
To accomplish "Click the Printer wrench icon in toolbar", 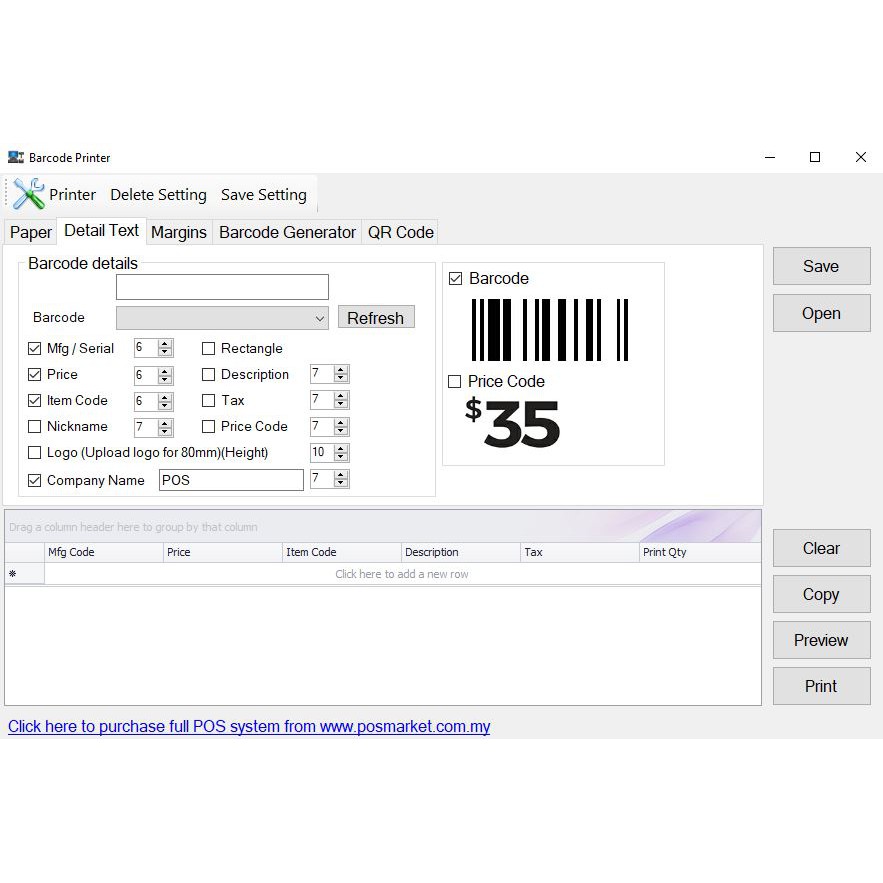I will pos(28,194).
